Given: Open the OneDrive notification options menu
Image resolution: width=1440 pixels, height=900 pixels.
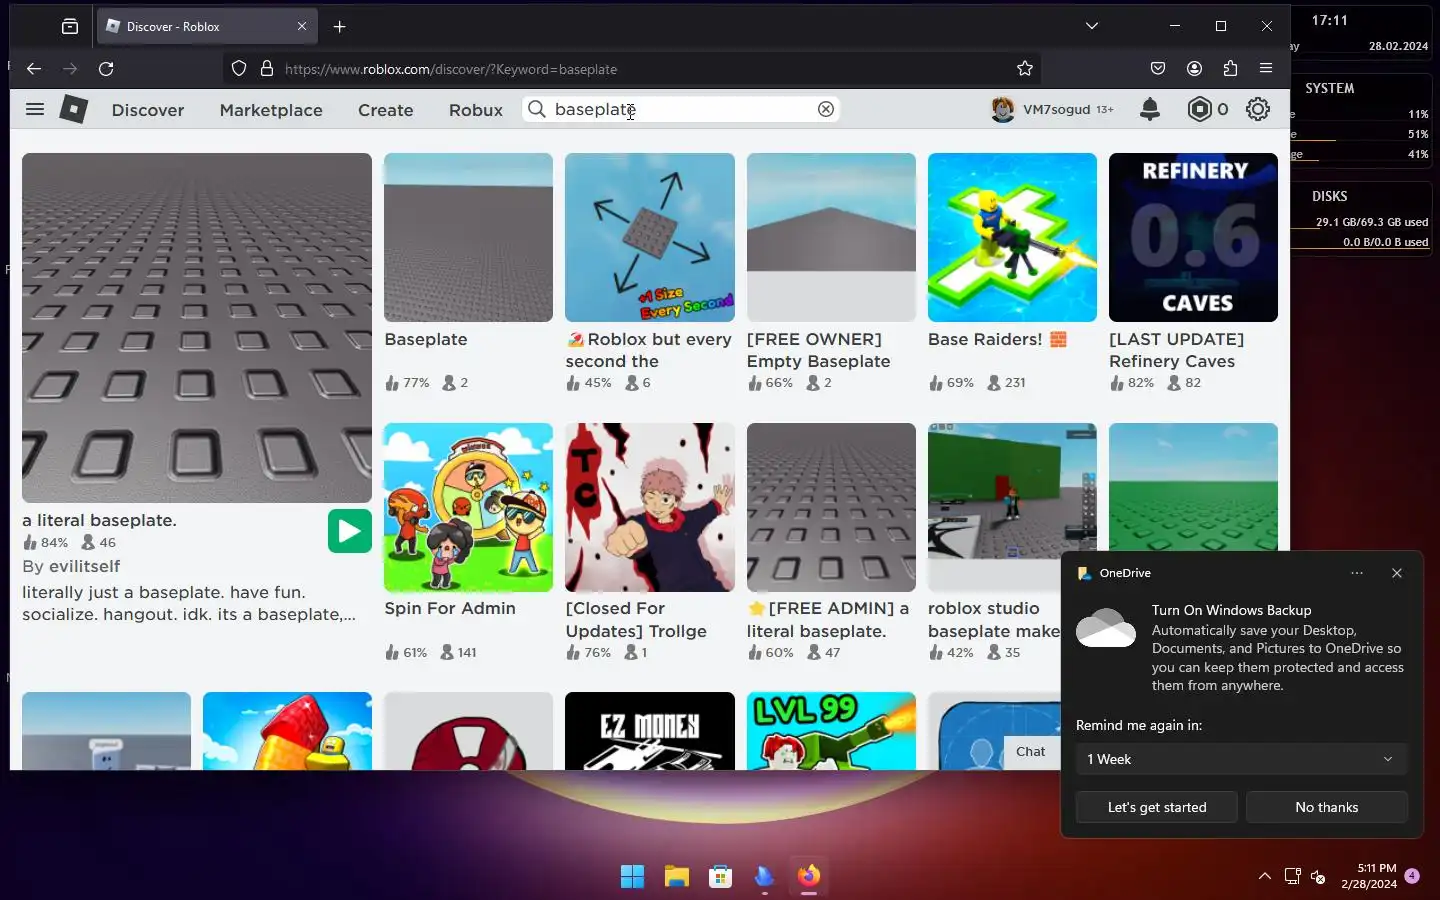Looking at the screenshot, I should coord(1357,573).
